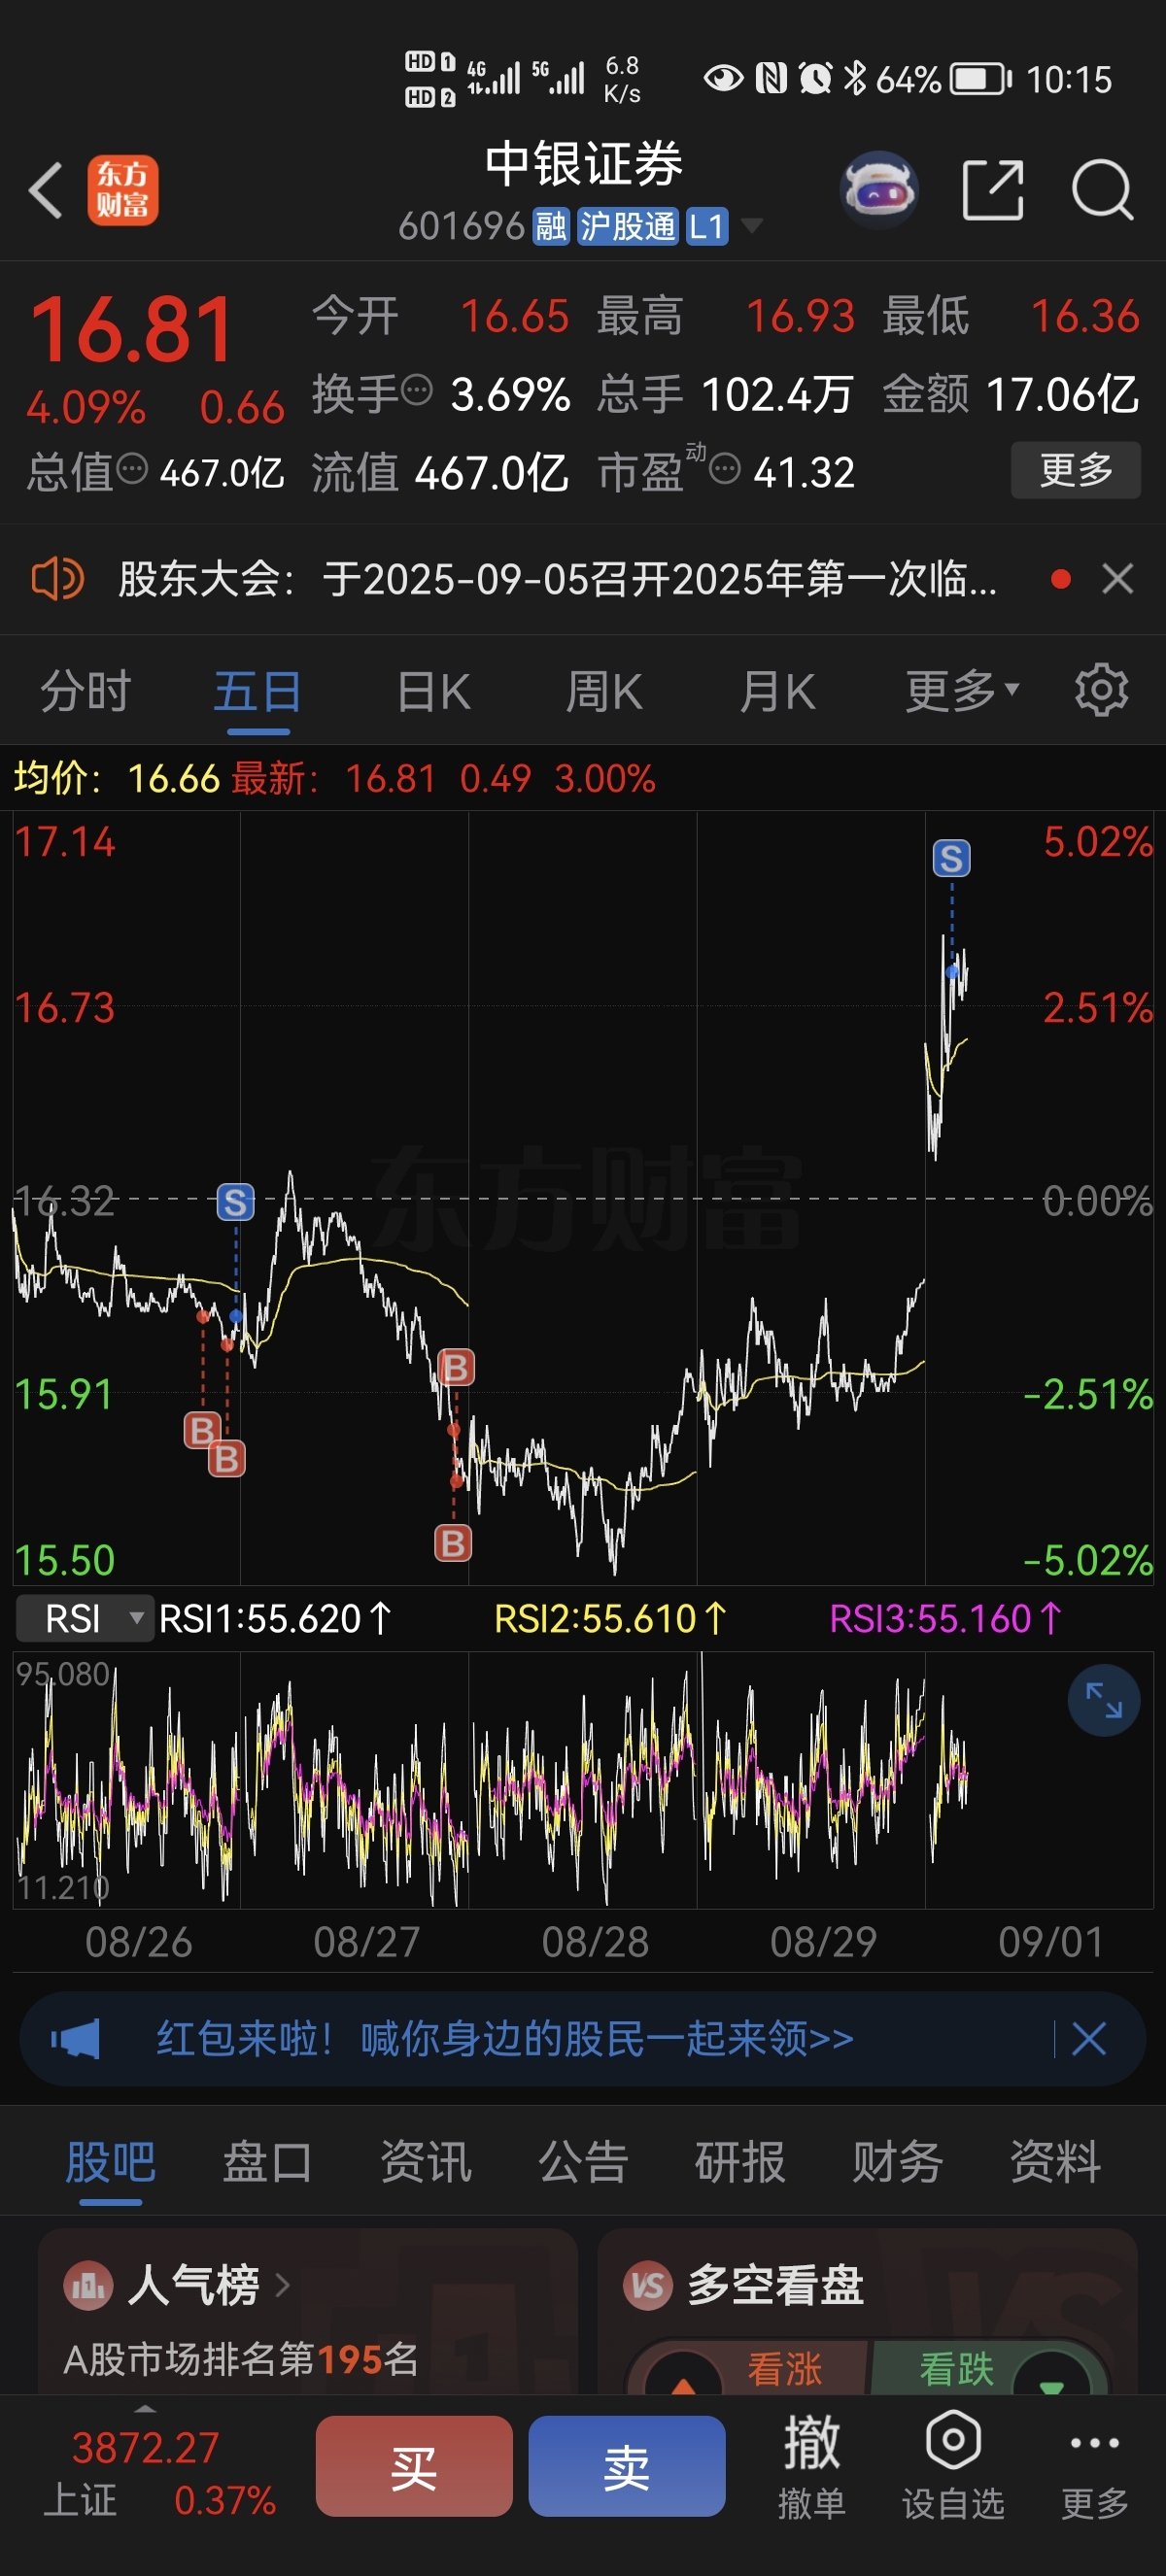This screenshot has height=2576, width=1166.
Task: Tap the info icon beside 市盈
Action: [x=725, y=467]
